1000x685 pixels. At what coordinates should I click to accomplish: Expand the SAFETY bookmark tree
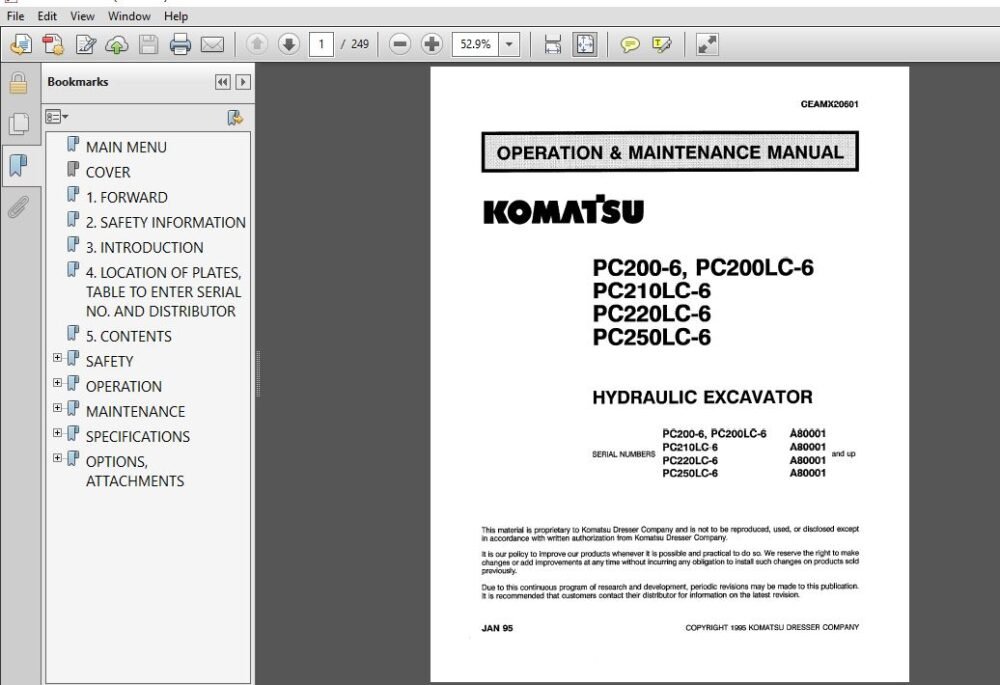(x=57, y=357)
